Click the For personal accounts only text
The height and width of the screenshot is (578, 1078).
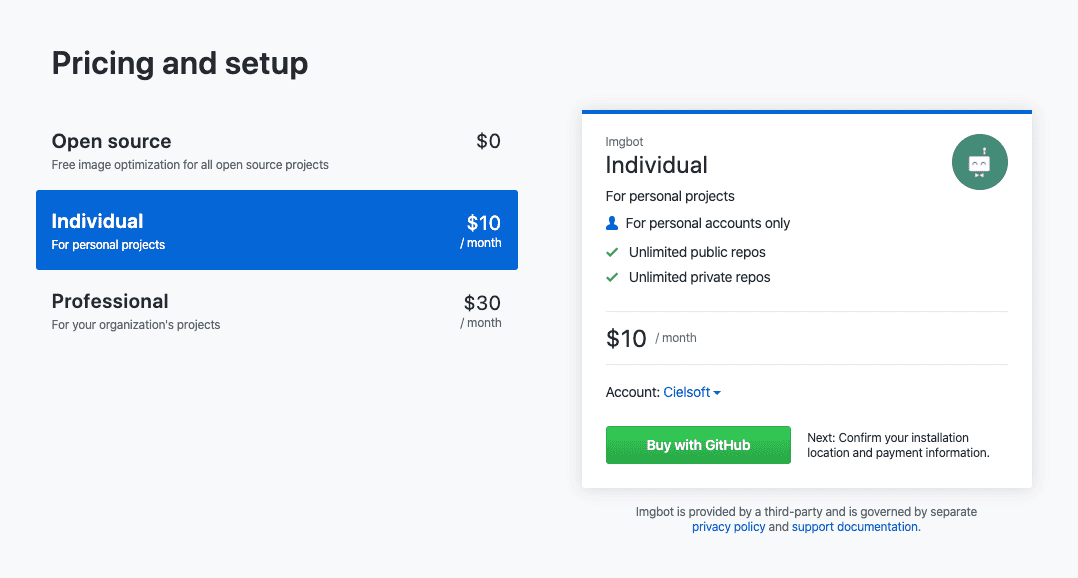point(707,223)
